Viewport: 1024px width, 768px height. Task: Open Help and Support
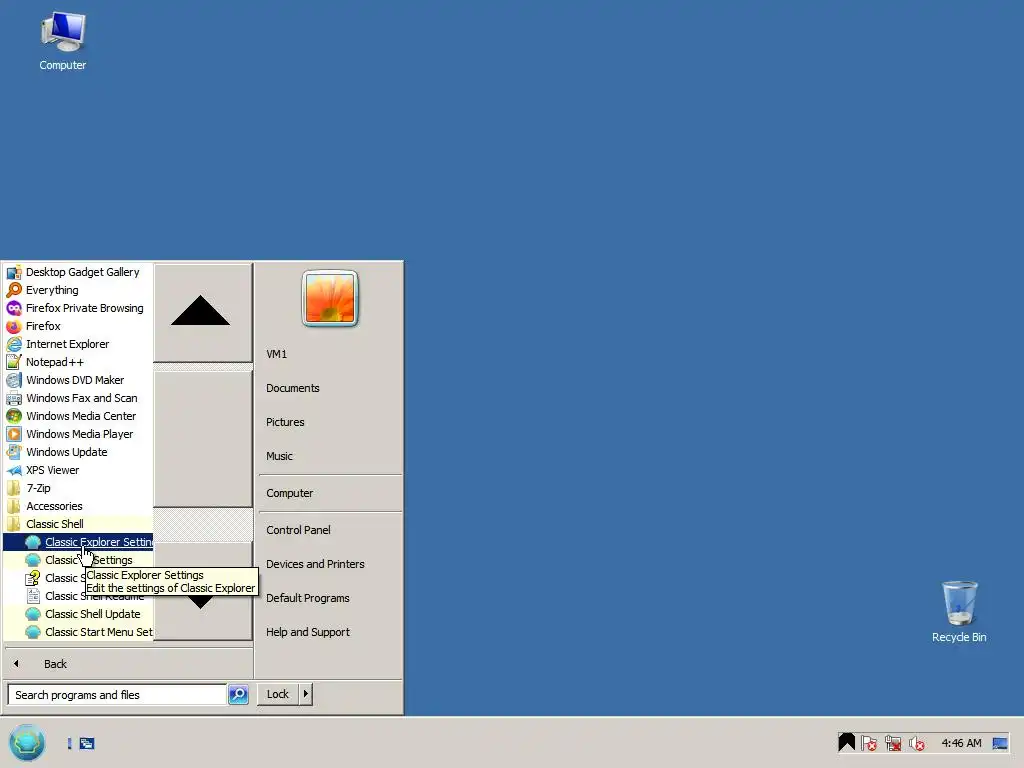click(x=330, y=632)
